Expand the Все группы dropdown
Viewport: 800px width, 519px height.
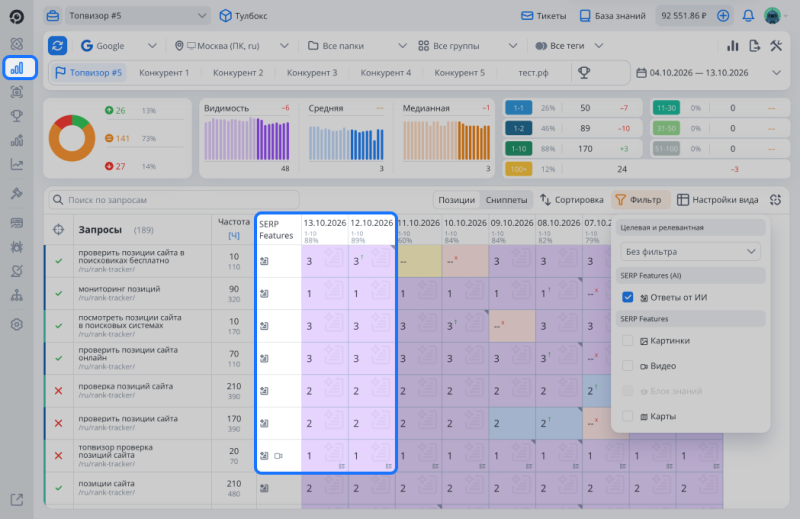pos(467,45)
